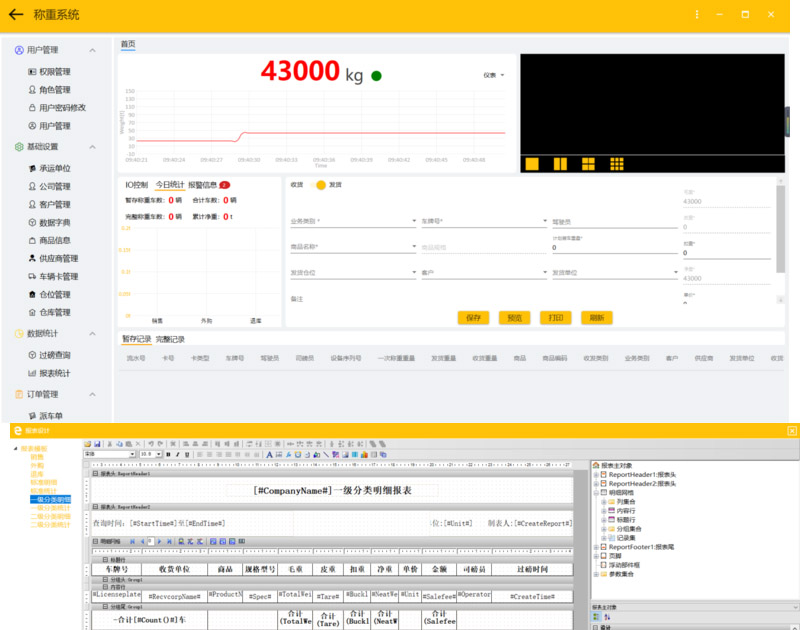
Task: Select 一级分类明细 in report template tree
Action: tap(50, 498)
